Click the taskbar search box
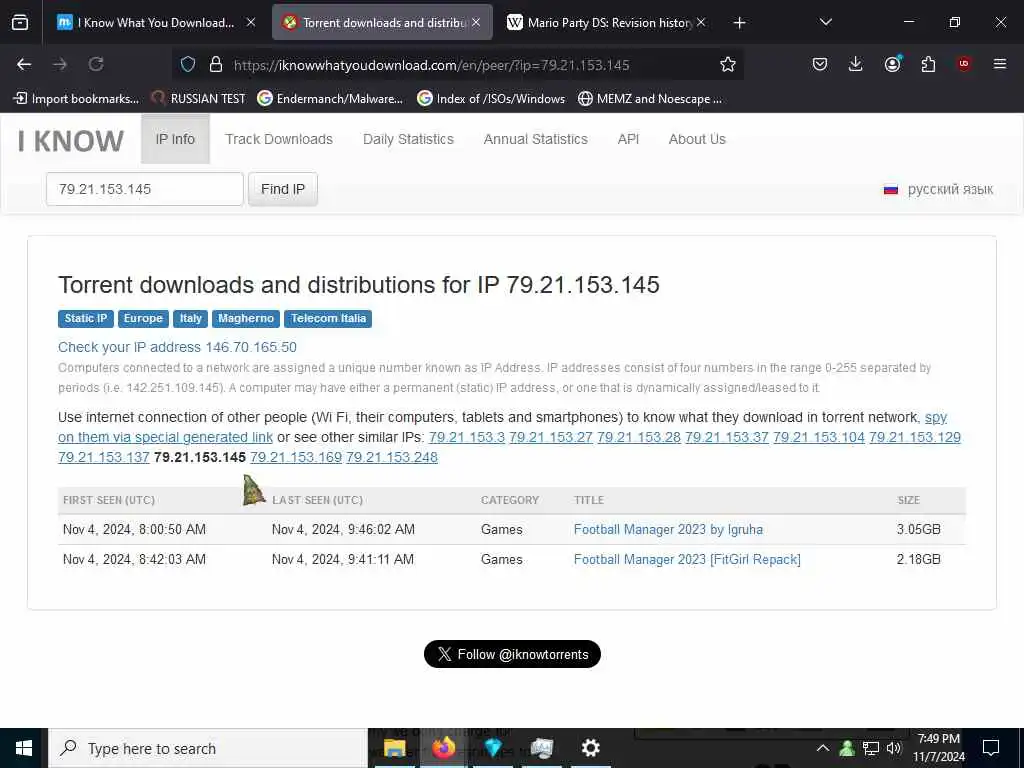 click(208, 748)
